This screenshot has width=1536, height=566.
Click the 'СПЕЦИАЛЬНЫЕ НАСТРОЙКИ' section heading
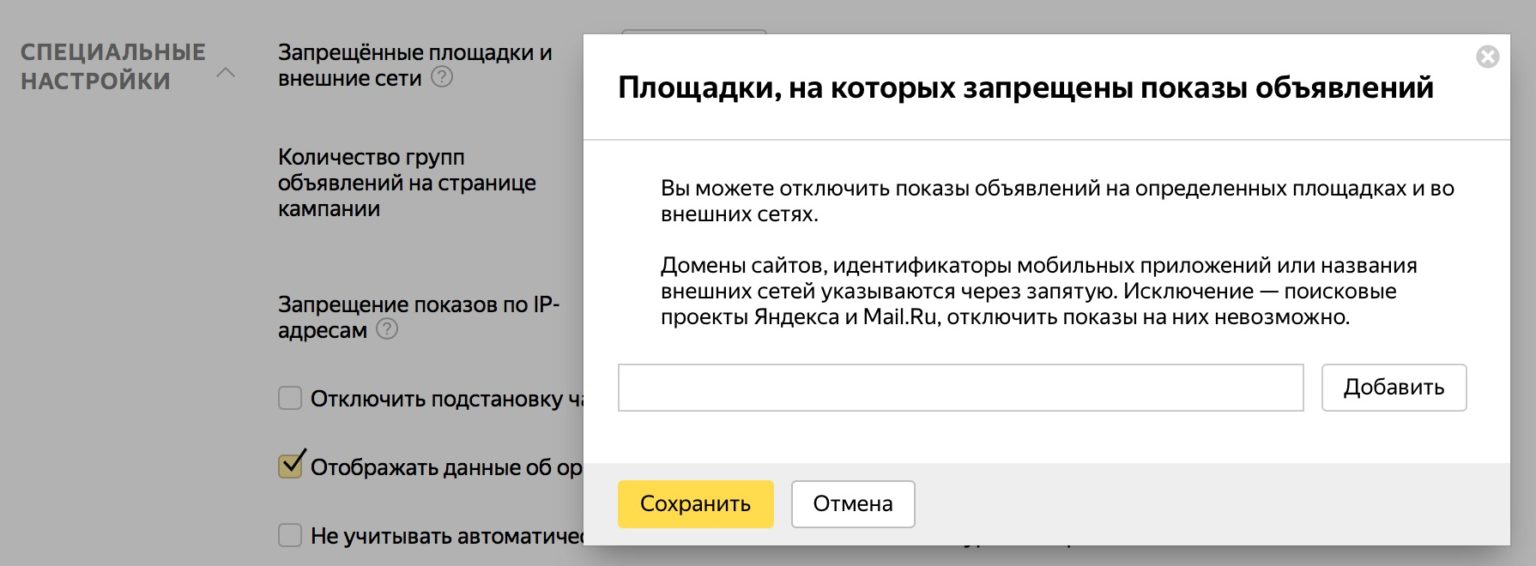point(113,66)
